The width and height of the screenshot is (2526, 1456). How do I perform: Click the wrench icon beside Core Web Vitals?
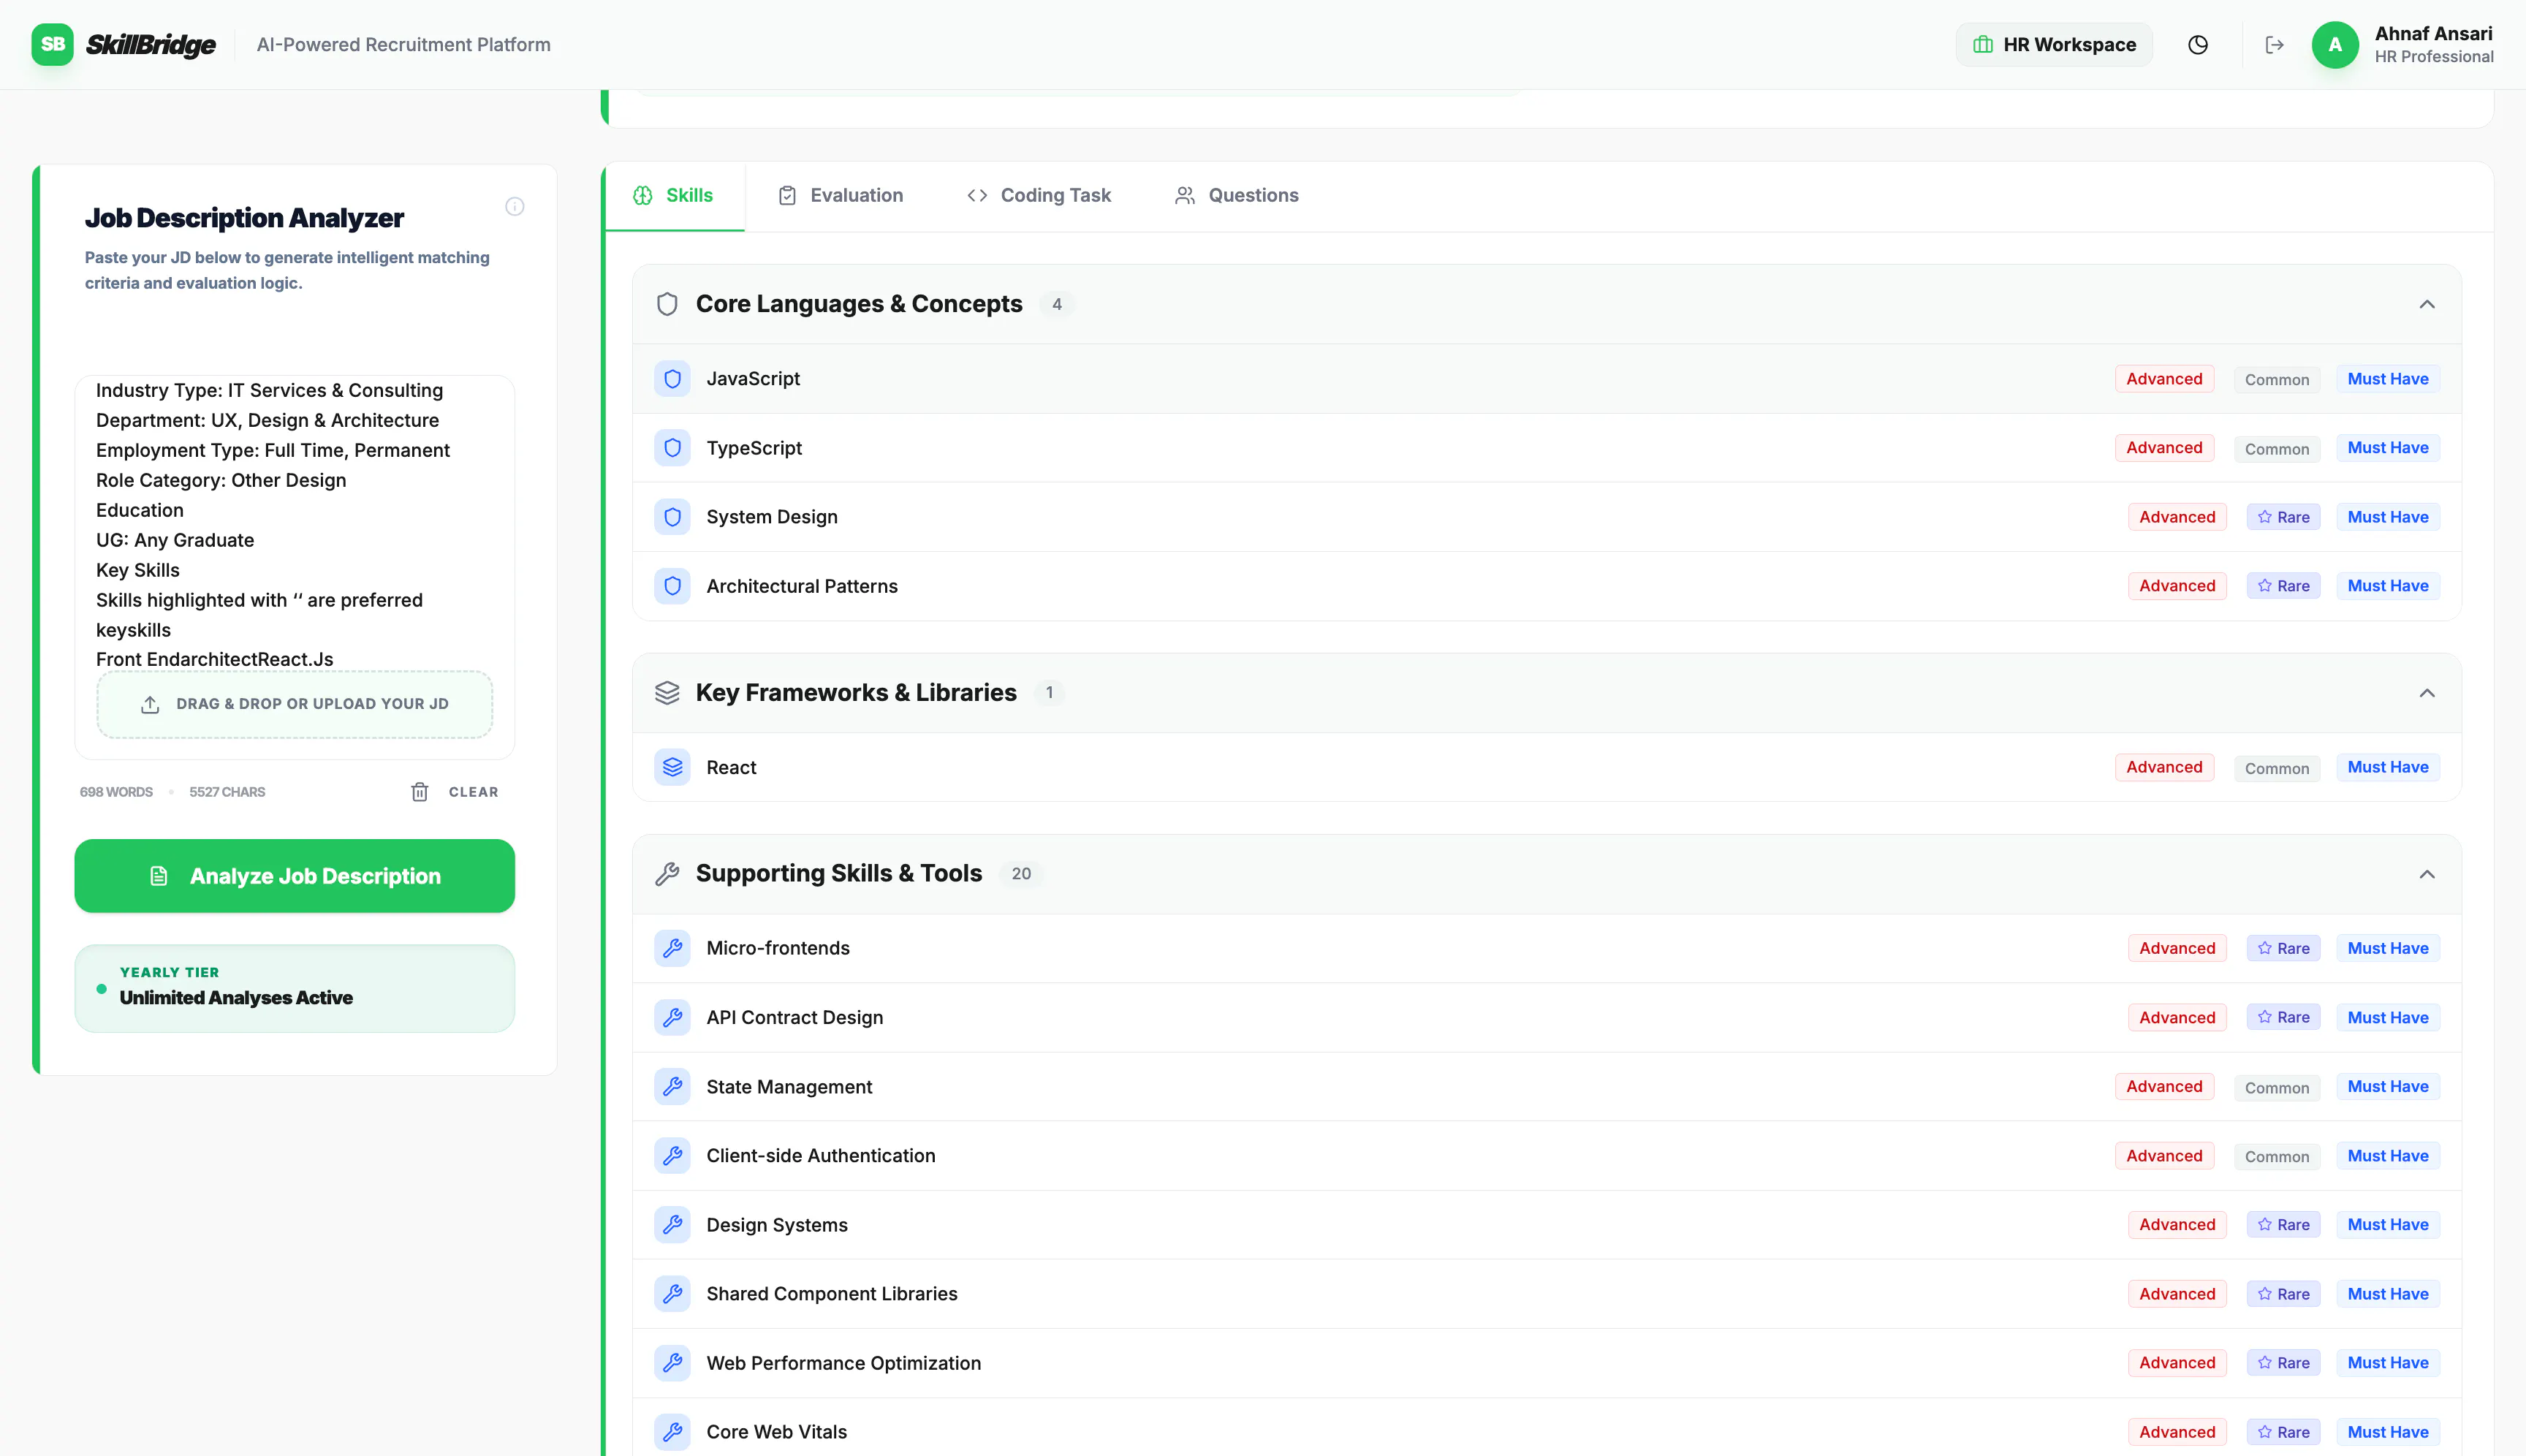tap(672, 1431)
